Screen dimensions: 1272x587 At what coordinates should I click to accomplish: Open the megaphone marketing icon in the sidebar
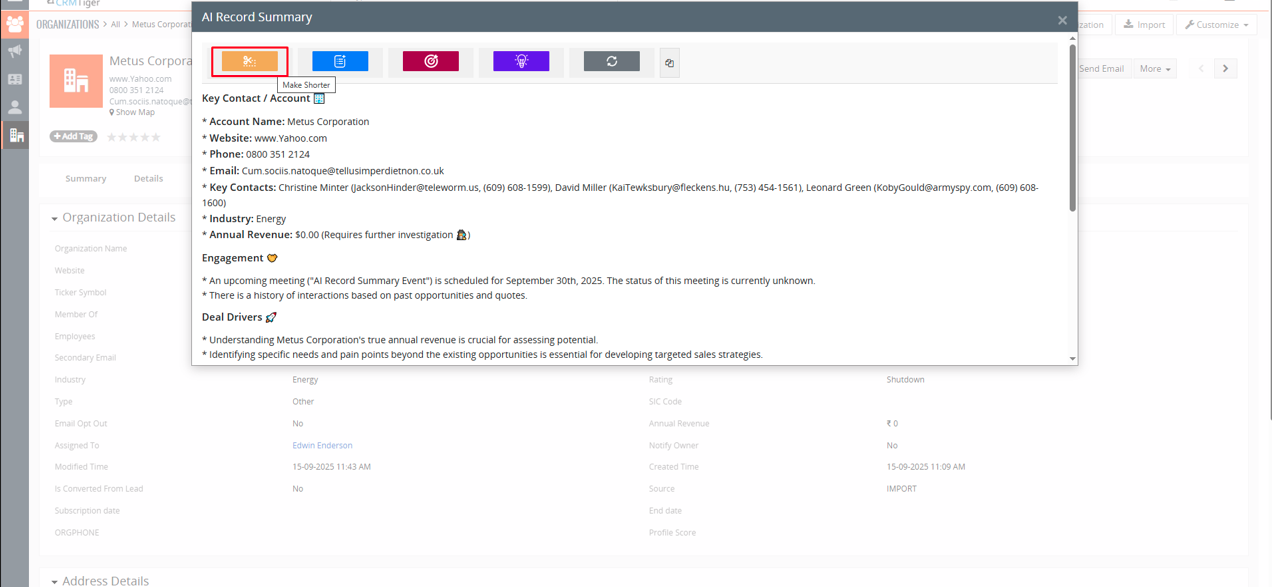(x=15, y=51)
